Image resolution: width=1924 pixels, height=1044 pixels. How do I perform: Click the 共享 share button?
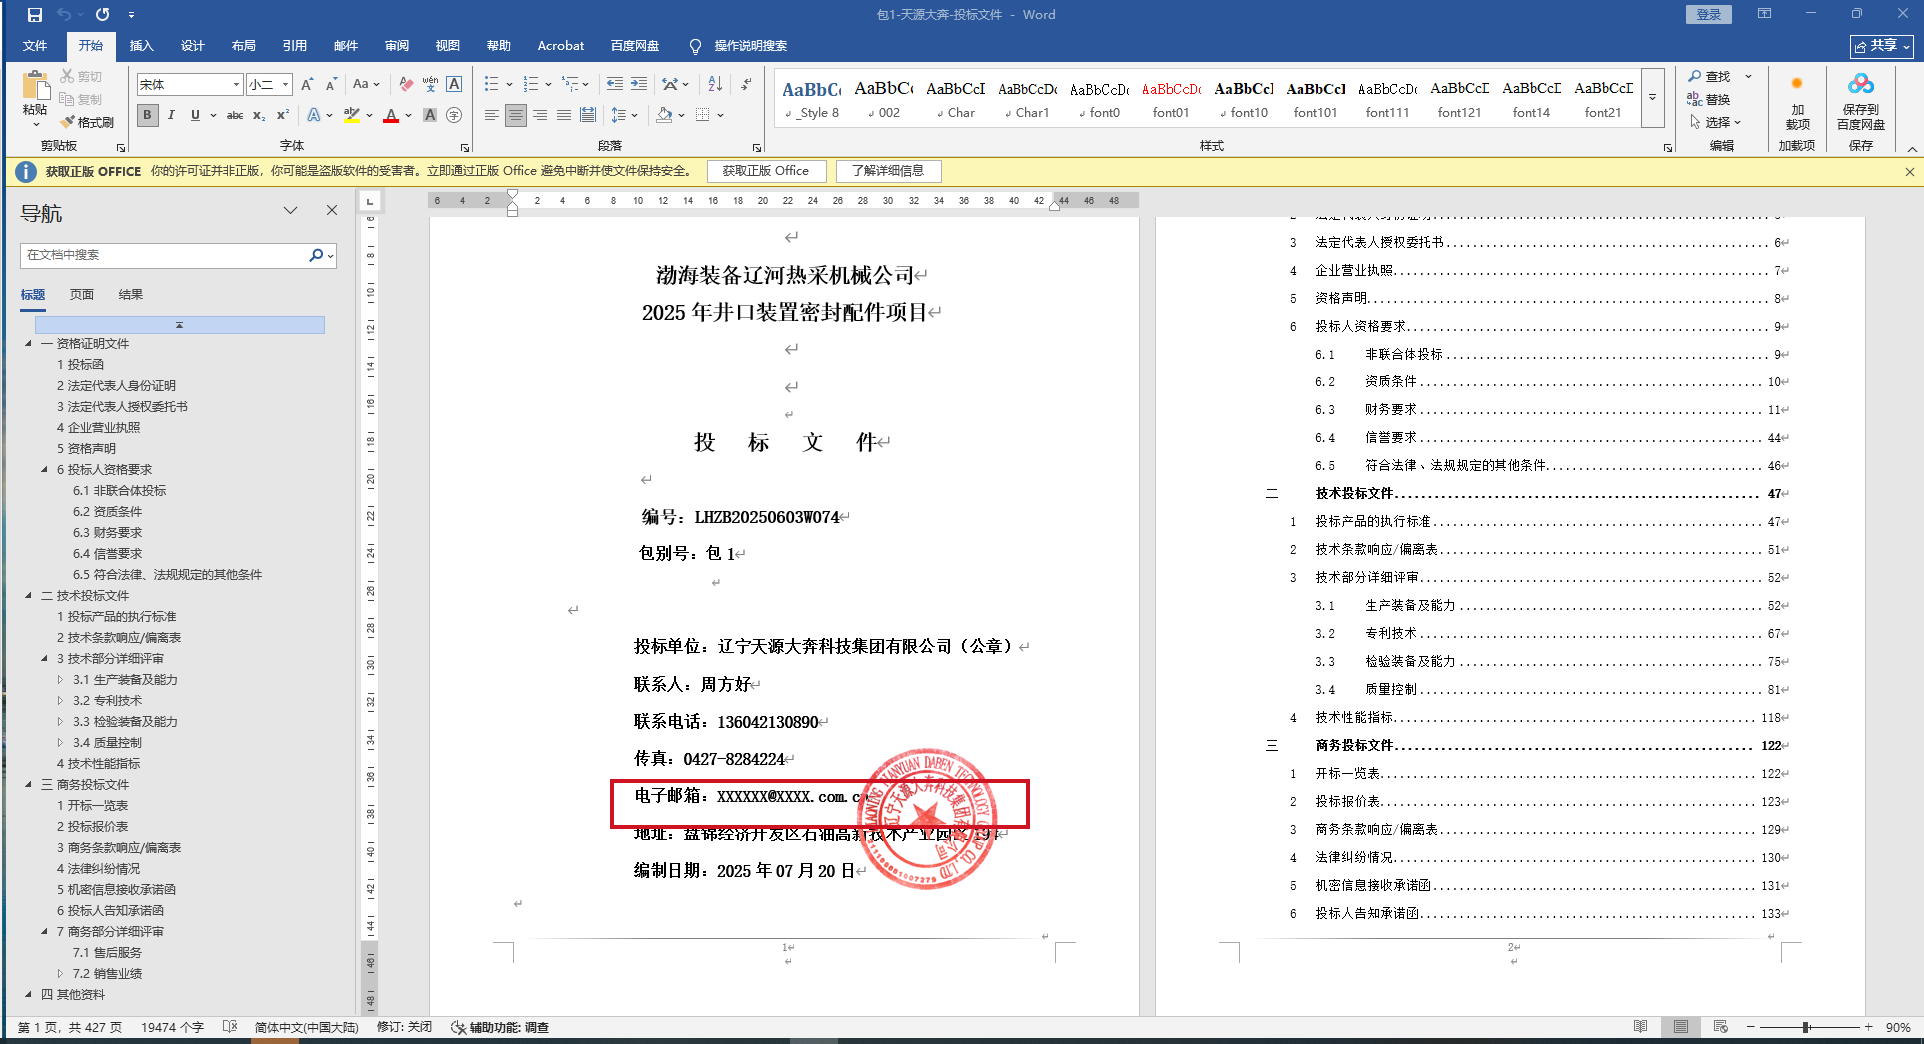(x=1882, y=46)
